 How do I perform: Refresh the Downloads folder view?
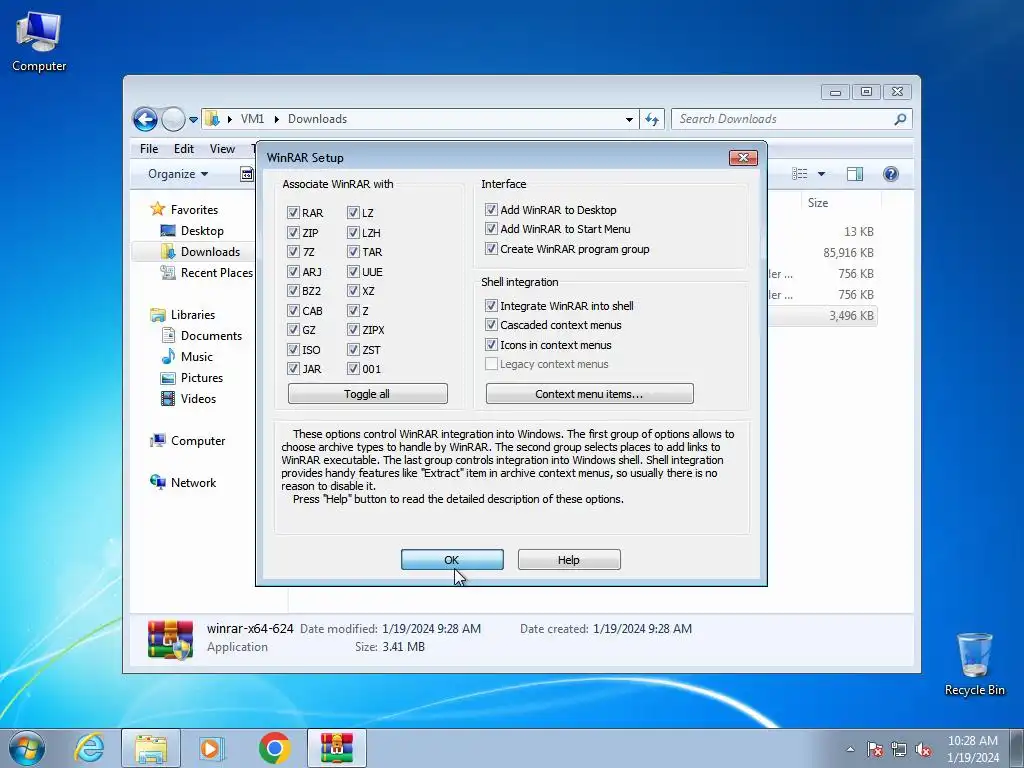pos(652,119)
